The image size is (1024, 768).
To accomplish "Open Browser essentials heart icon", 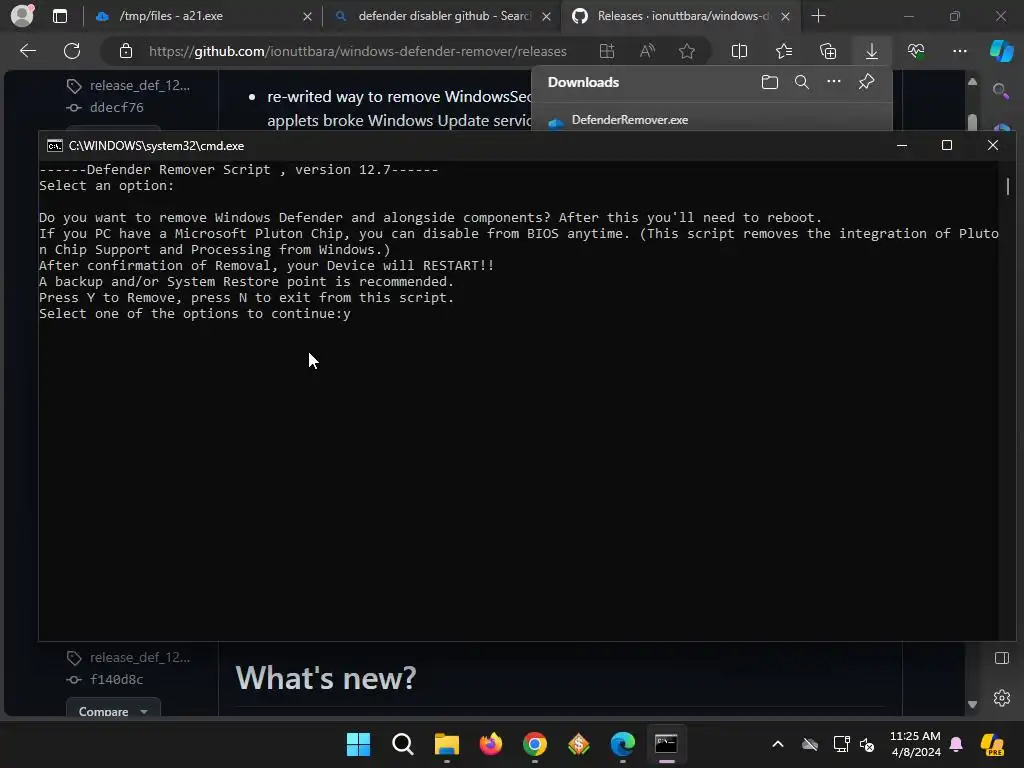I will 916,51.
